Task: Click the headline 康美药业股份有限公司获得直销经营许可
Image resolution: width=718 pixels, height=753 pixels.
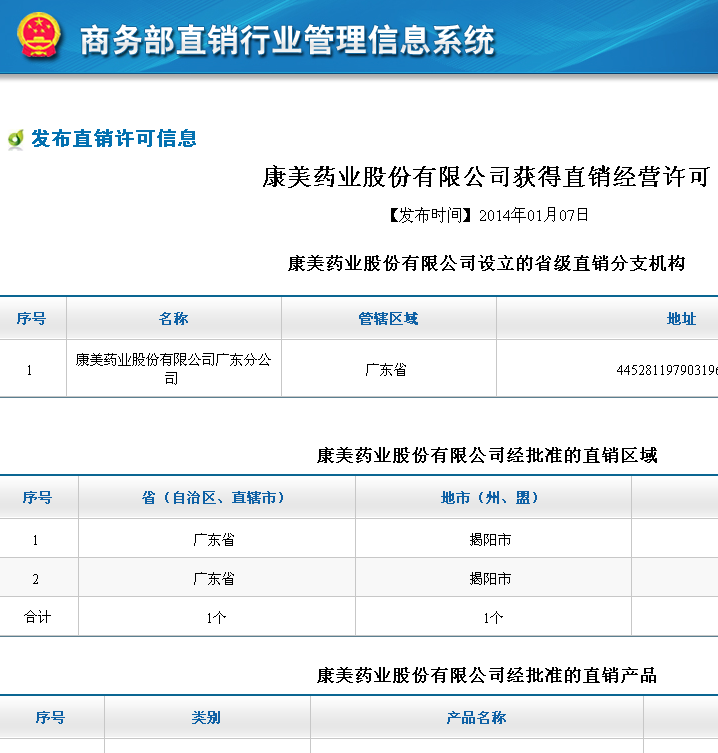Action: (485, 177)
